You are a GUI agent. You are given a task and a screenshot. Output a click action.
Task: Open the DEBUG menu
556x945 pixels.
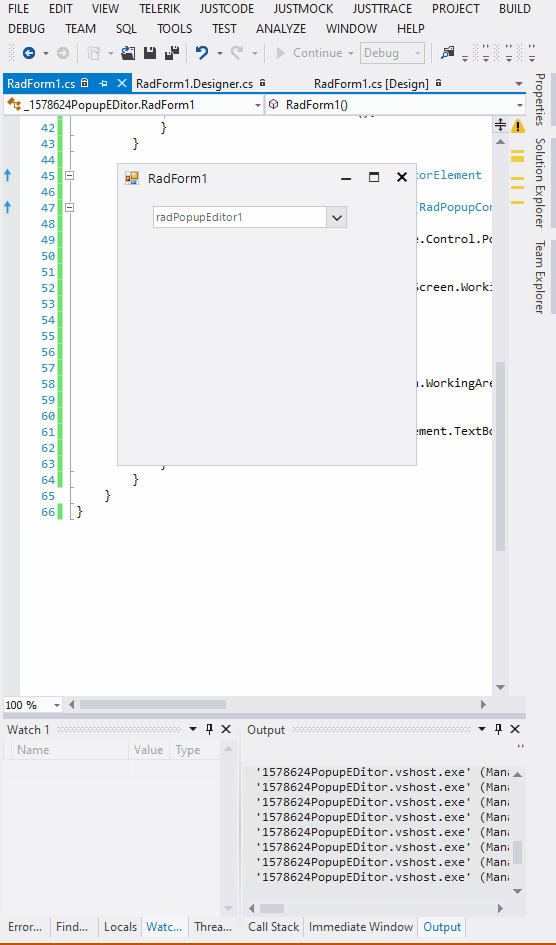coord(27,29)
